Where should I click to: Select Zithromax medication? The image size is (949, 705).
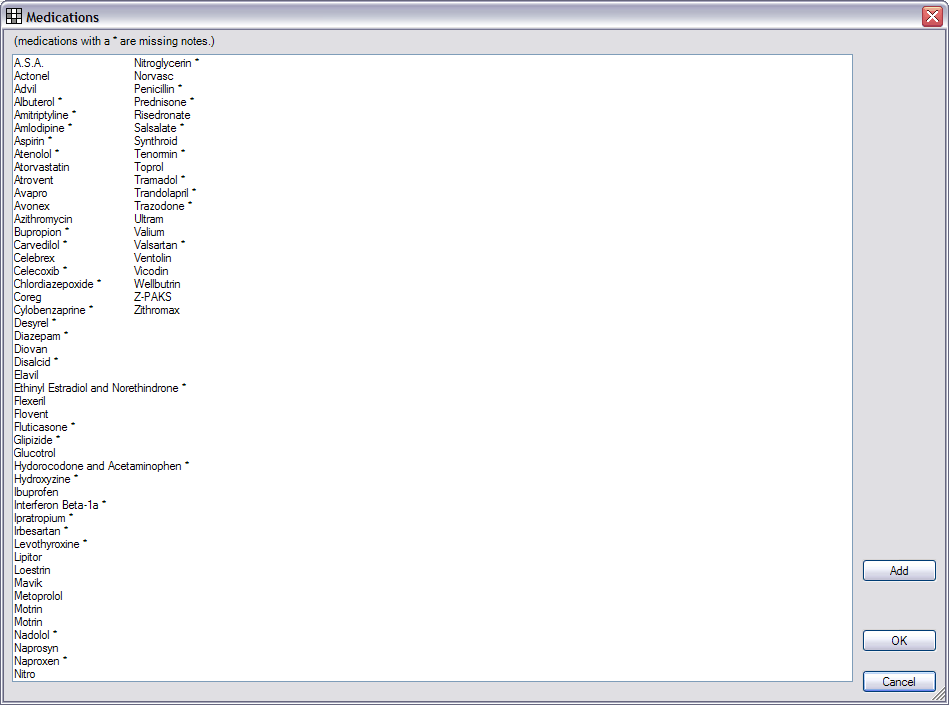pos(157,310)
